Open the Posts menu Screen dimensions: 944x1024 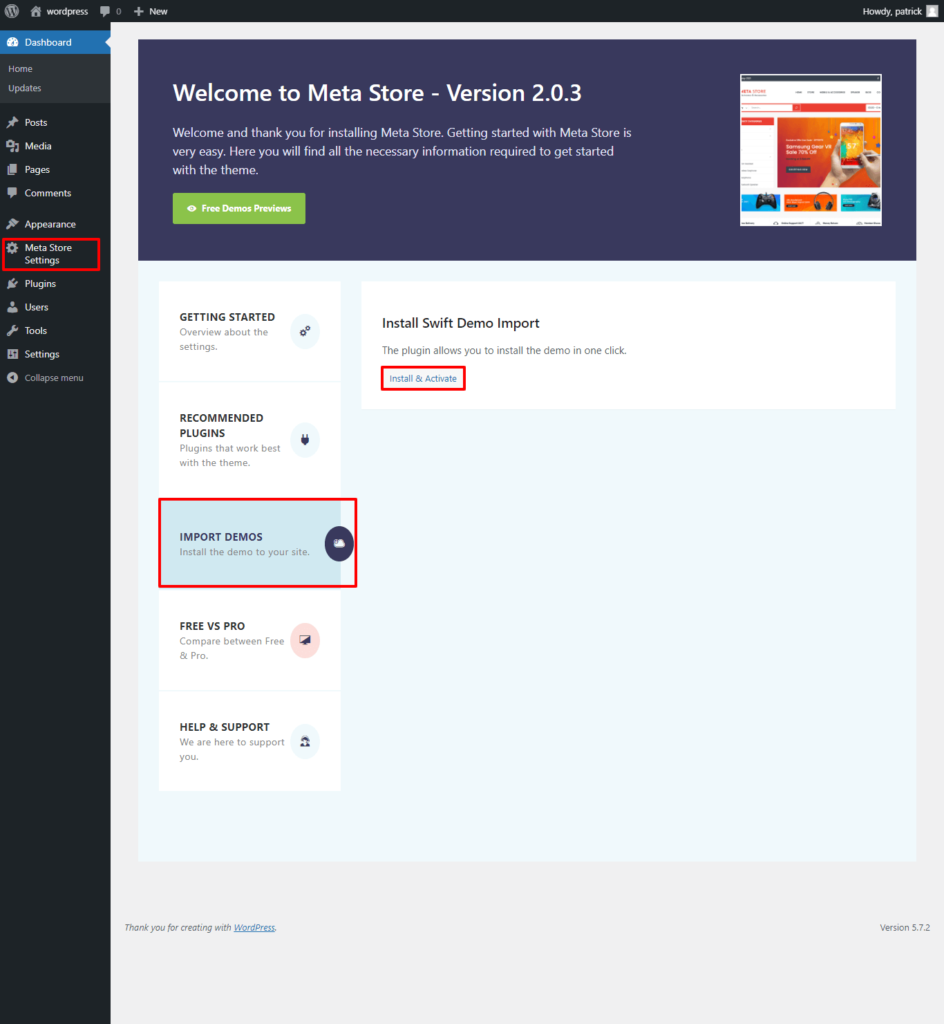(36, 123)
